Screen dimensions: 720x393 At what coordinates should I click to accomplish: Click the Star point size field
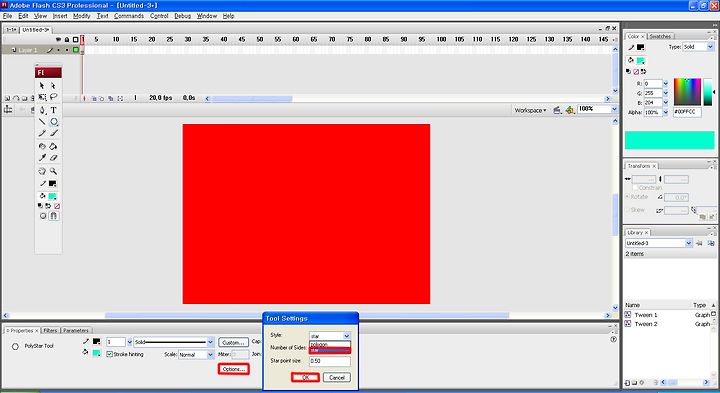[330, 361]
